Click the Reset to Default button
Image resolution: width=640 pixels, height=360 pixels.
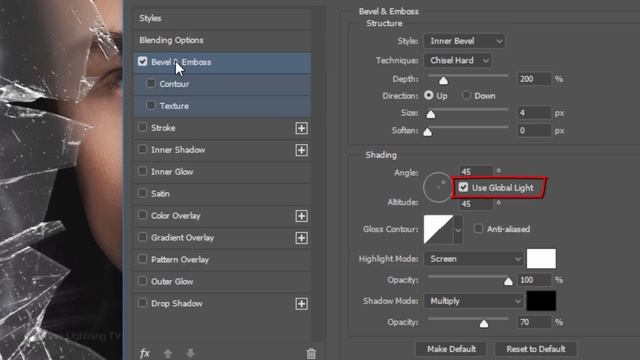click(536, 349)
